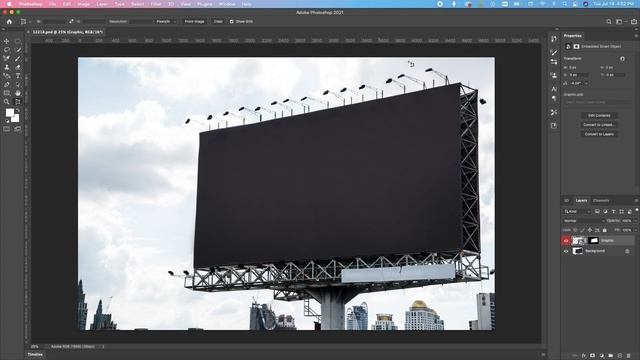Click the background color swatch
The image size is (640, 360).
point(16,119)
